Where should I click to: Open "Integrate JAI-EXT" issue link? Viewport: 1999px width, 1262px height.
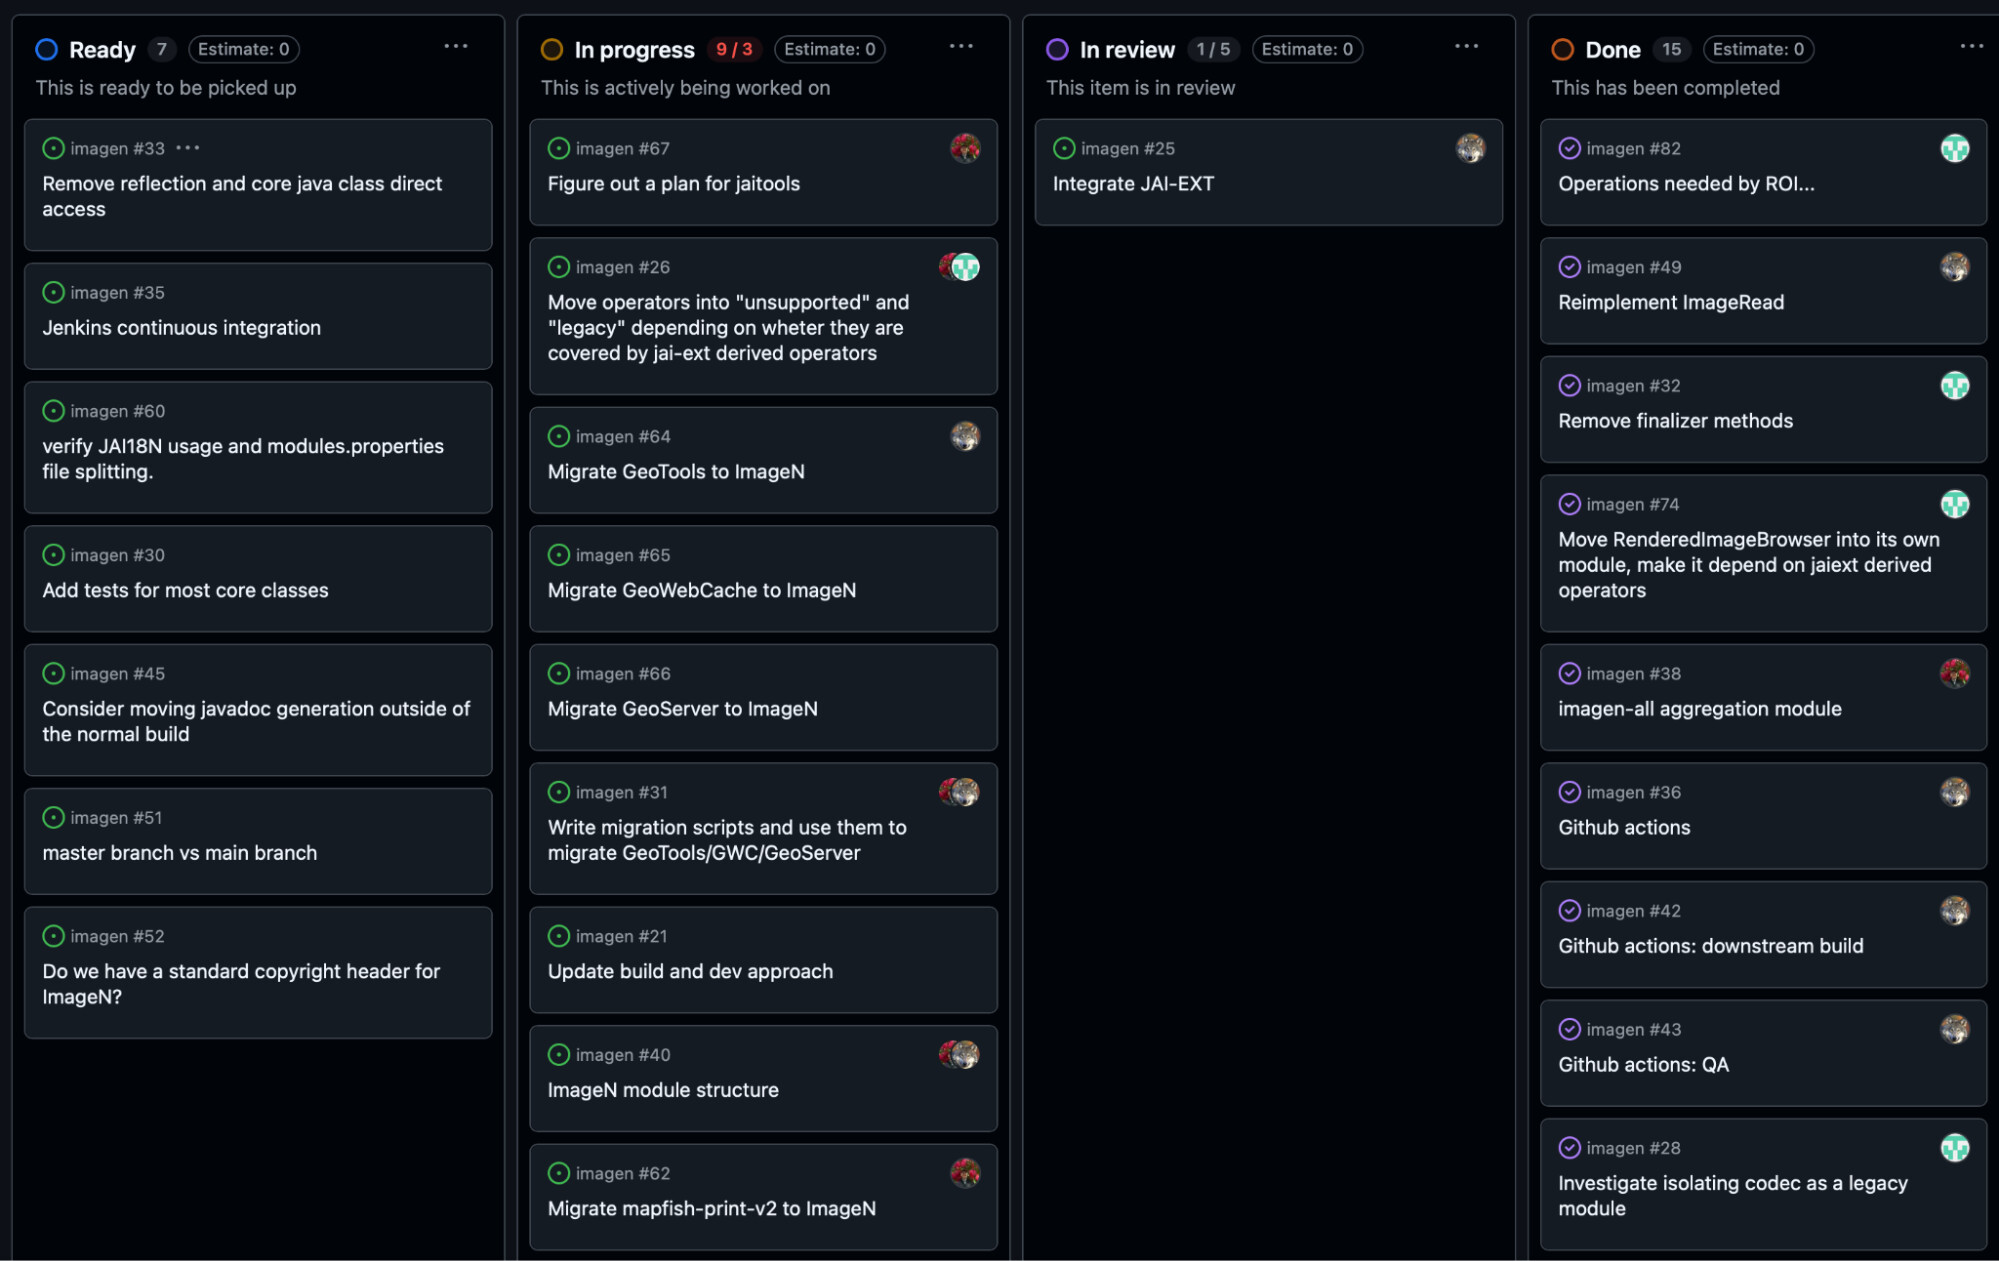coord(1133,184)
